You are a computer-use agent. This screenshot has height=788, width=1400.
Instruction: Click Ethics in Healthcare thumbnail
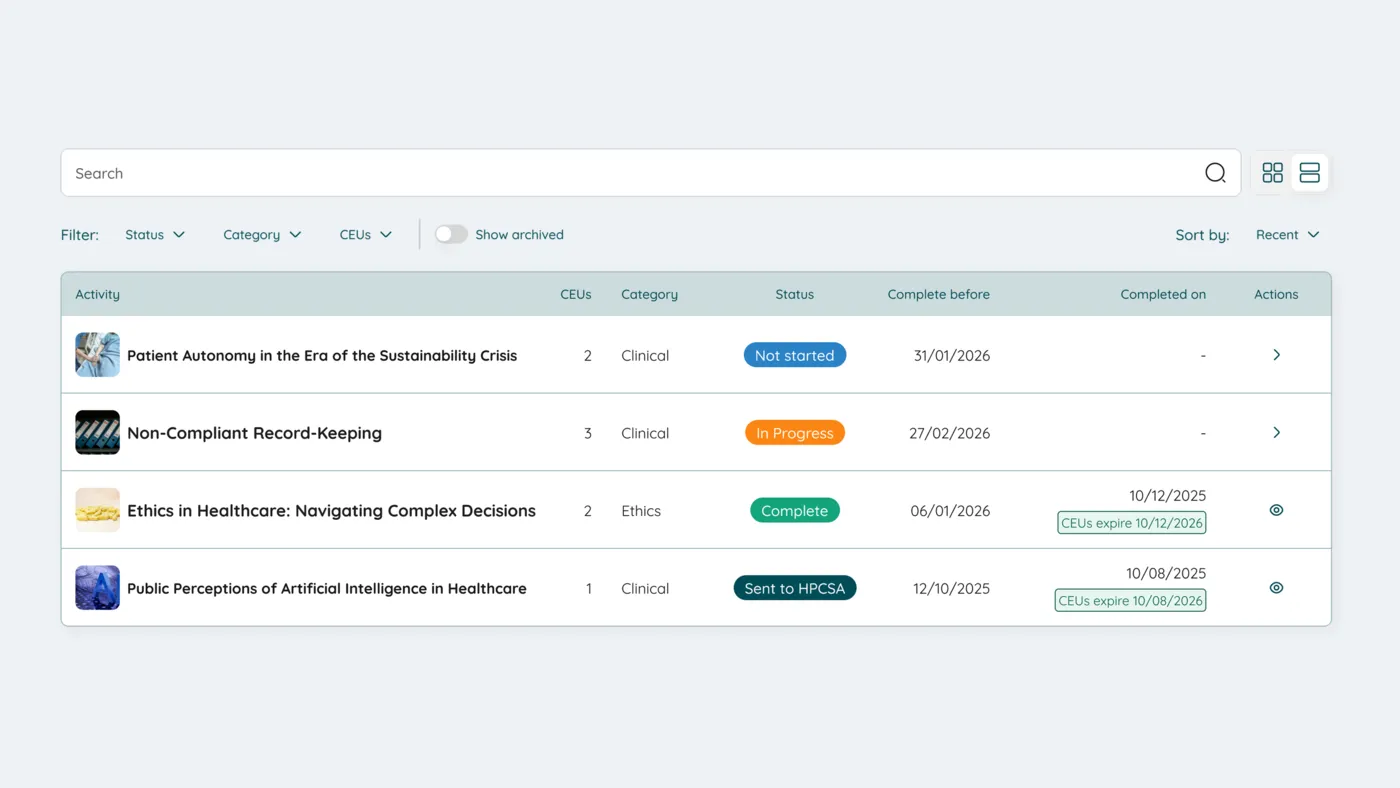(x=97, y=510)
